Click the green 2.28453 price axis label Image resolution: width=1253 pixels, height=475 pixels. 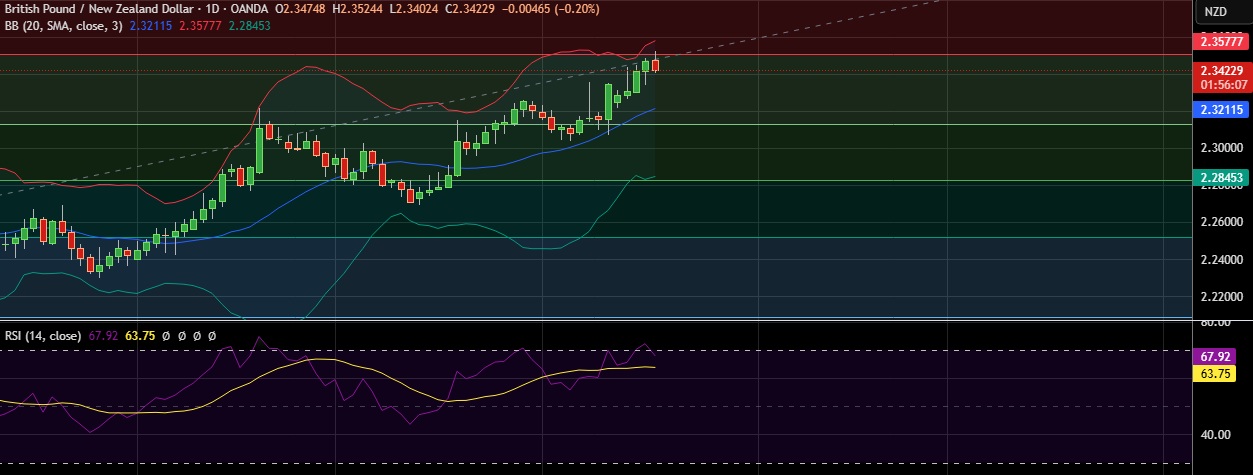(1222, 176)
